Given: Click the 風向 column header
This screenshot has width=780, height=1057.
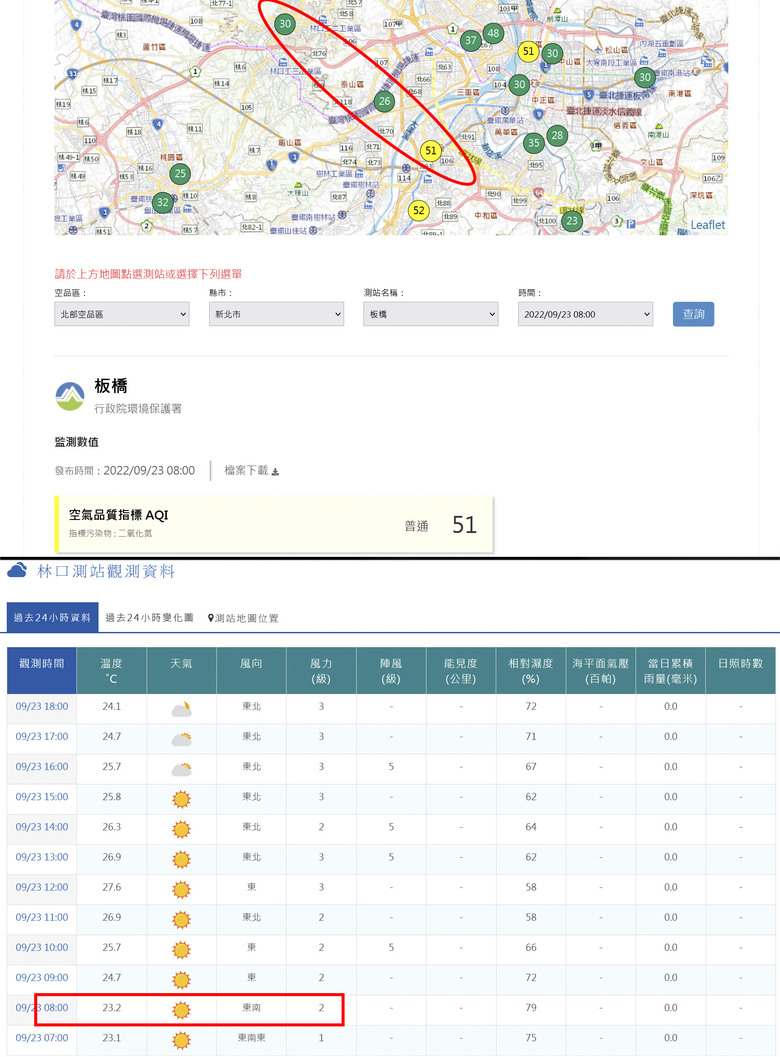Looking at the screenshot, I should pyautogui.click(x=251, y=671).
